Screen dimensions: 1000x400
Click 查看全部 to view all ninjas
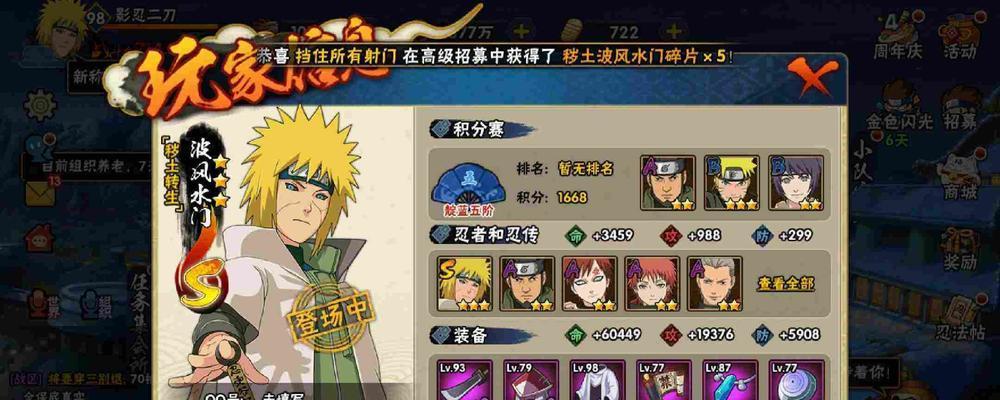pos(786,284)
